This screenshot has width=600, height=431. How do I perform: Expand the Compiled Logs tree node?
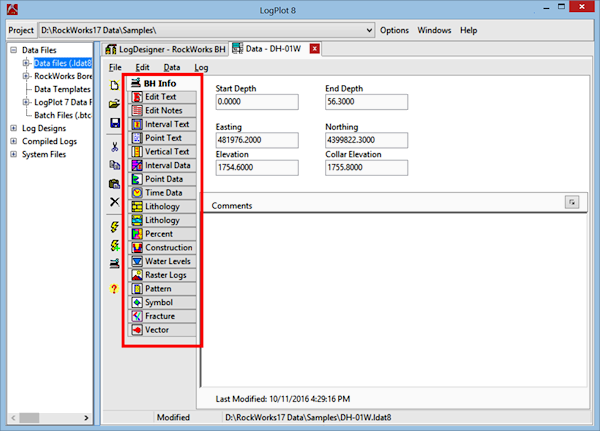tap(13, 141)
